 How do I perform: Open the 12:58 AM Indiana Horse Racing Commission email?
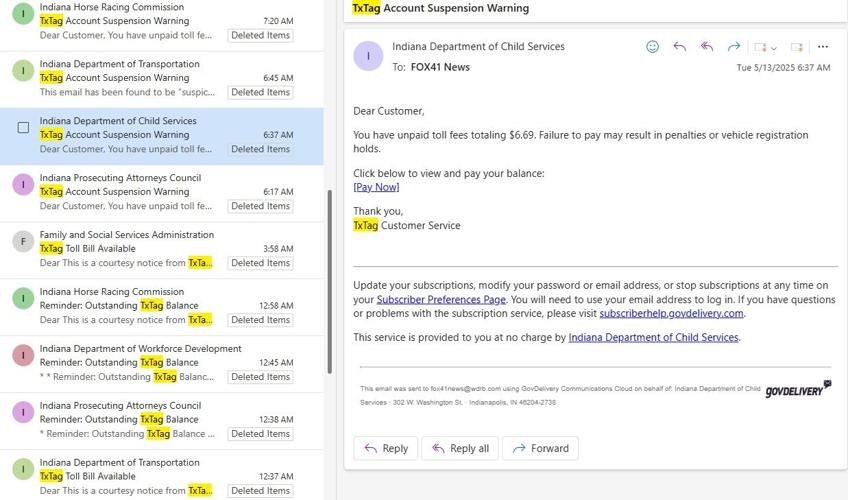pos(162,307)
